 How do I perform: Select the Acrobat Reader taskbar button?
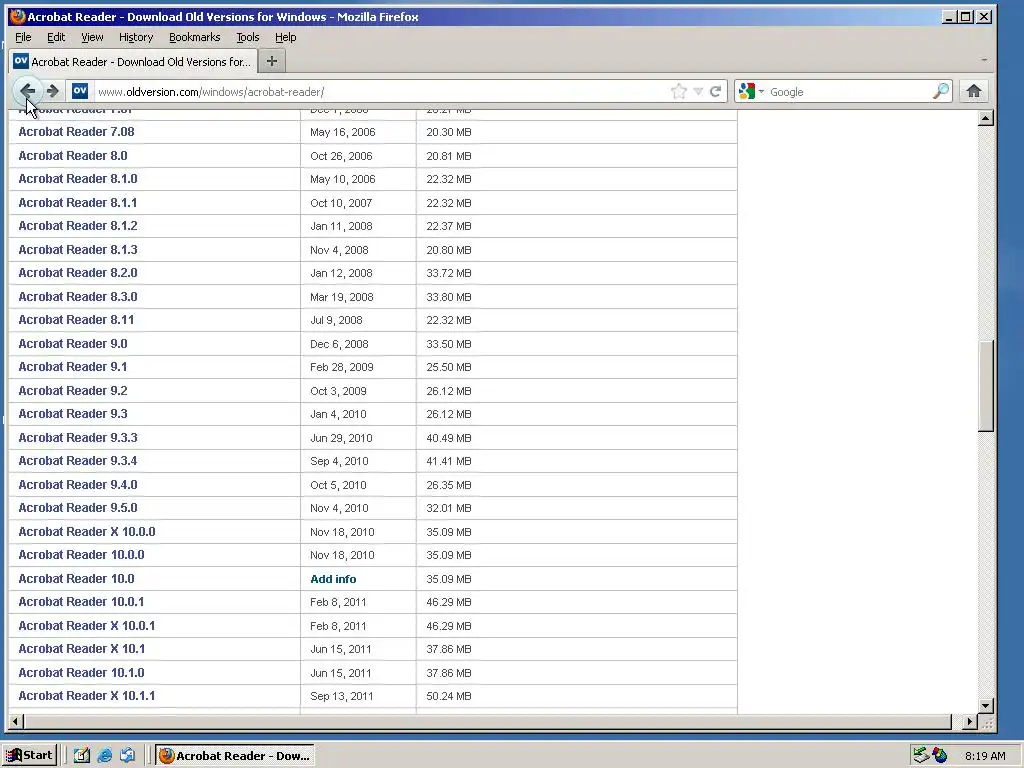(x=235, y=756)
